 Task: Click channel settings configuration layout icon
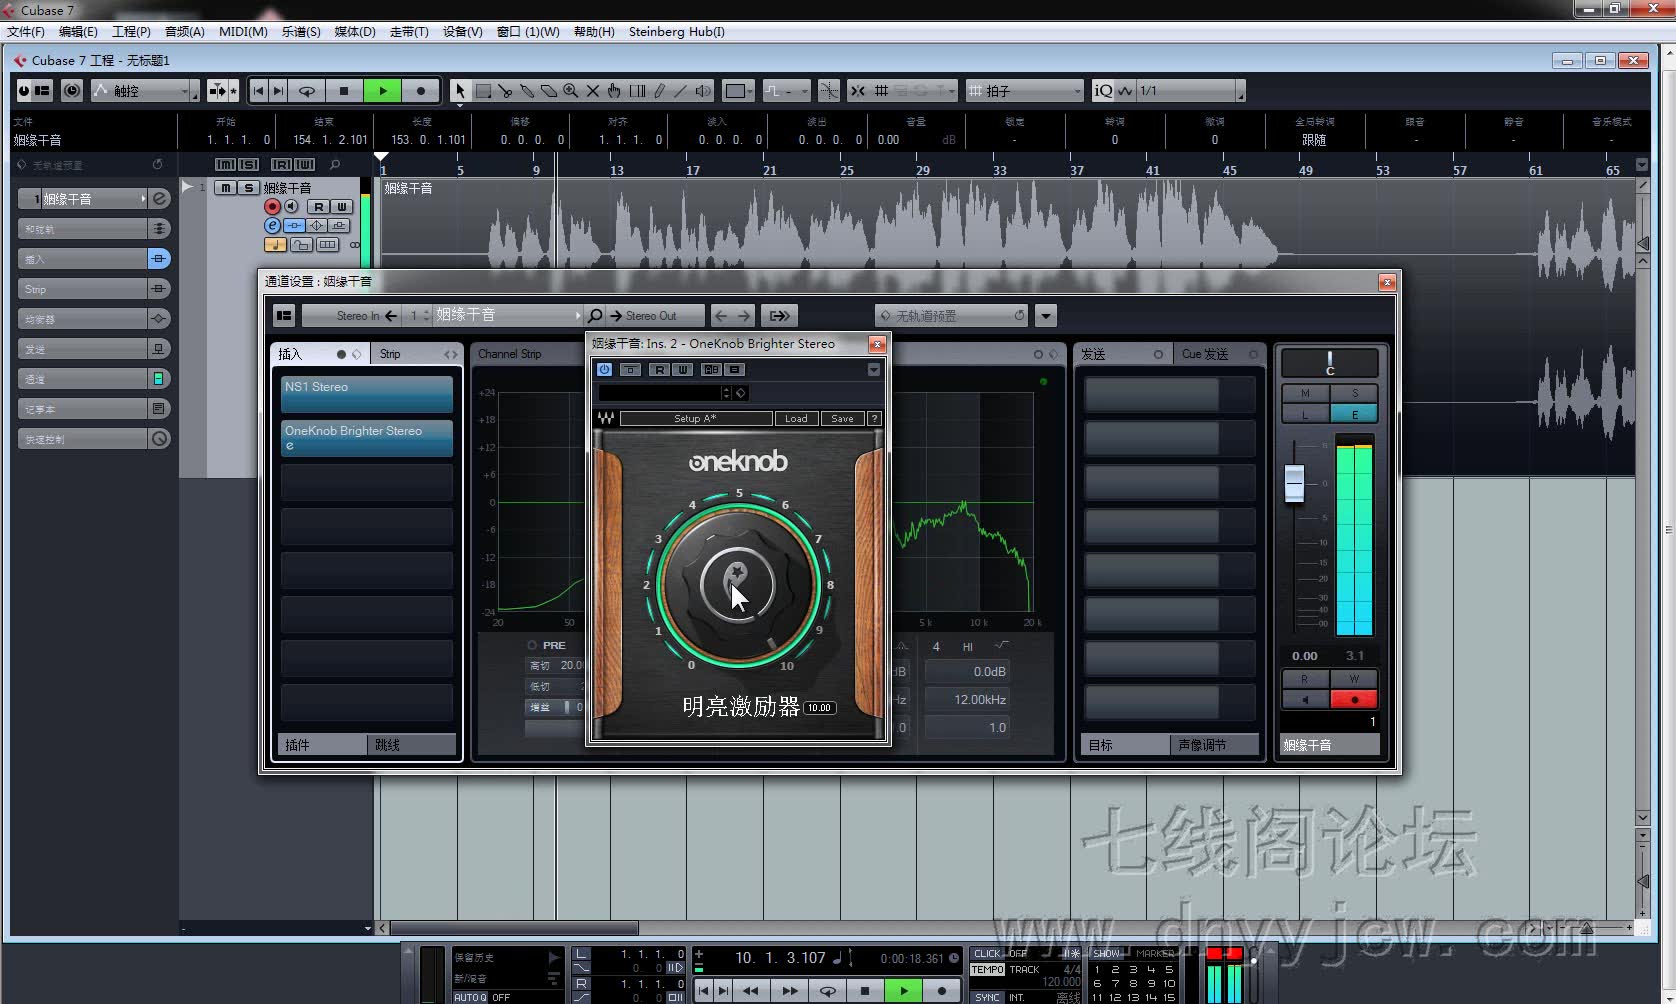[x=284, y=316]
